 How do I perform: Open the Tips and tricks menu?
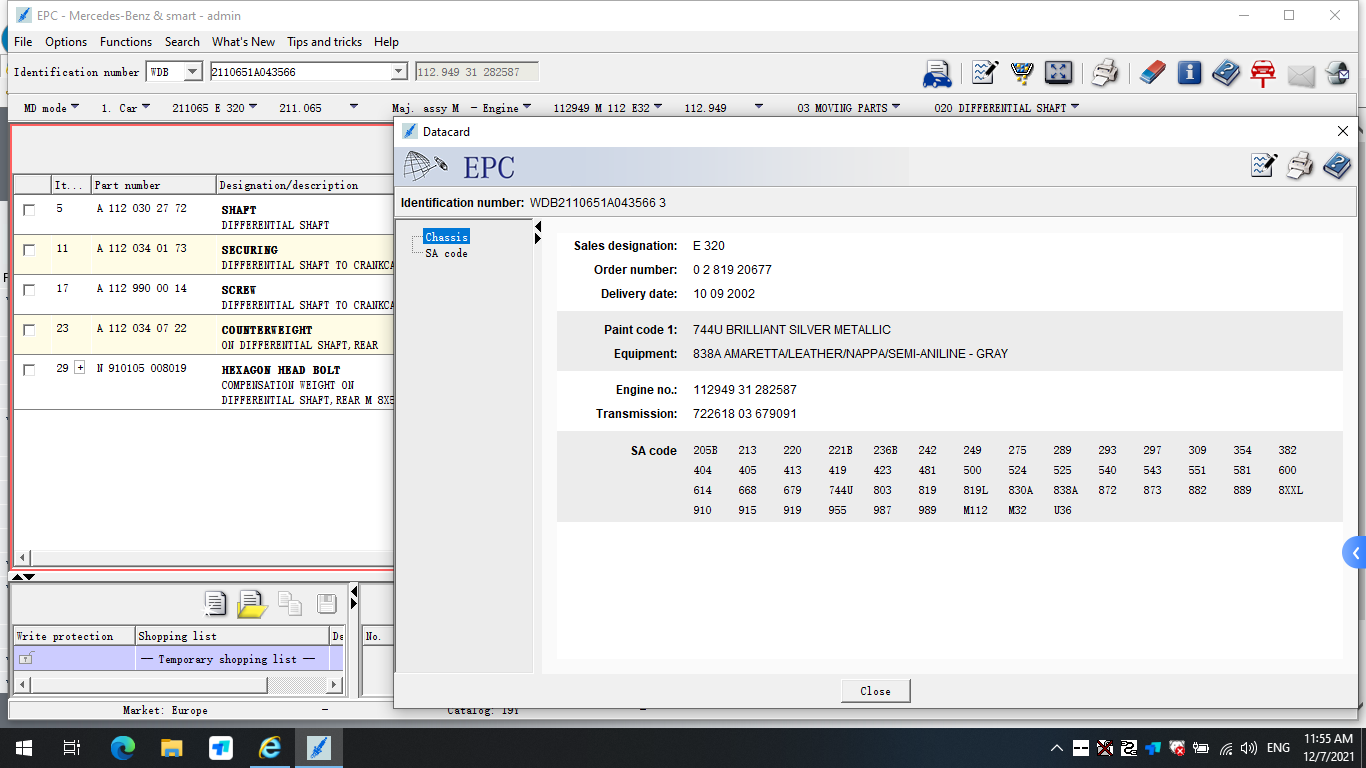[324, 42]
